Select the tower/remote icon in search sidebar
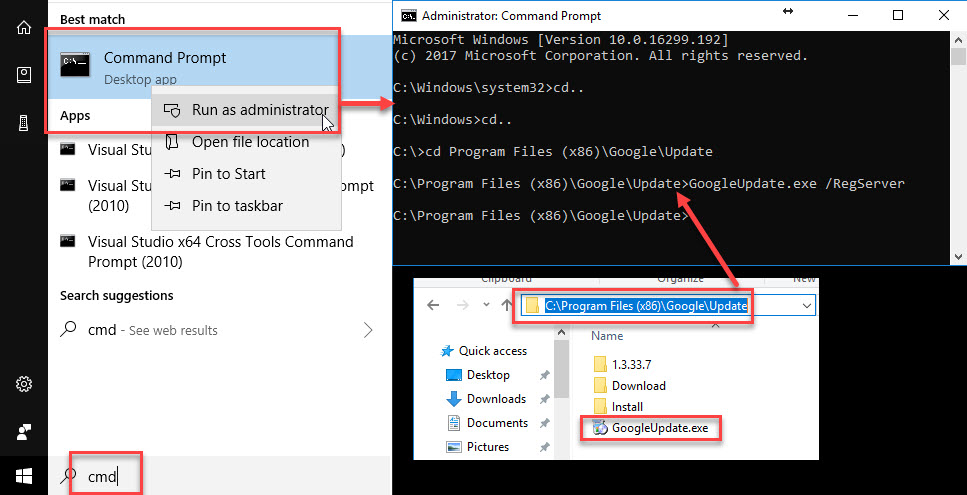The image size is (967, 495). tap(23, 123)
